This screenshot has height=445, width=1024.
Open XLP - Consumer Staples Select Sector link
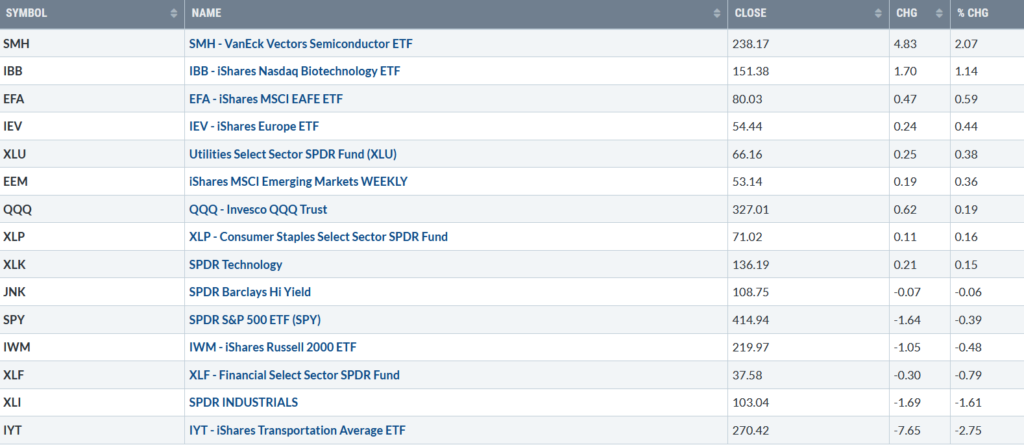tap(318, 237)
